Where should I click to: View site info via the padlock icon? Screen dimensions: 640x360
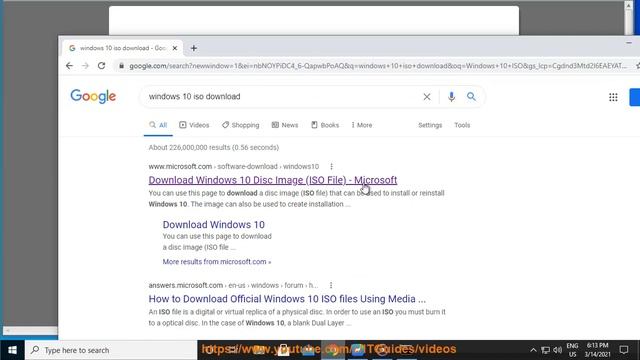click(x=121, y=66)
